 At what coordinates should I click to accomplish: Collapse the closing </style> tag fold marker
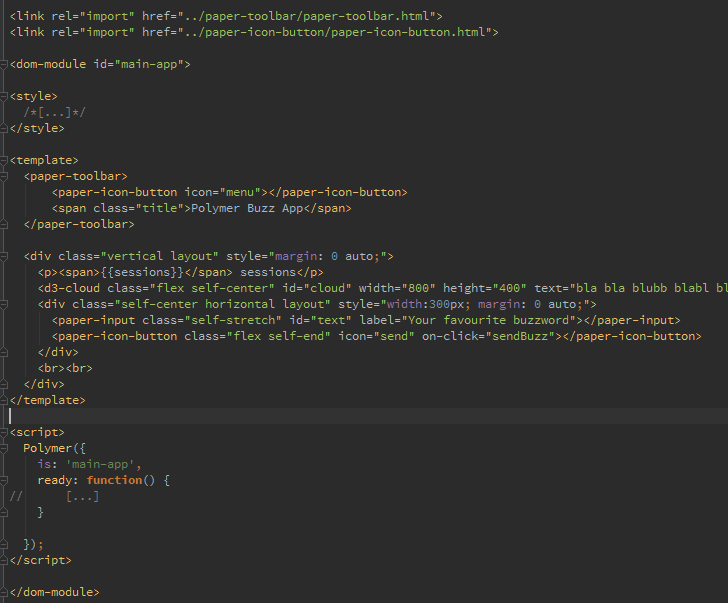point(4,128)
